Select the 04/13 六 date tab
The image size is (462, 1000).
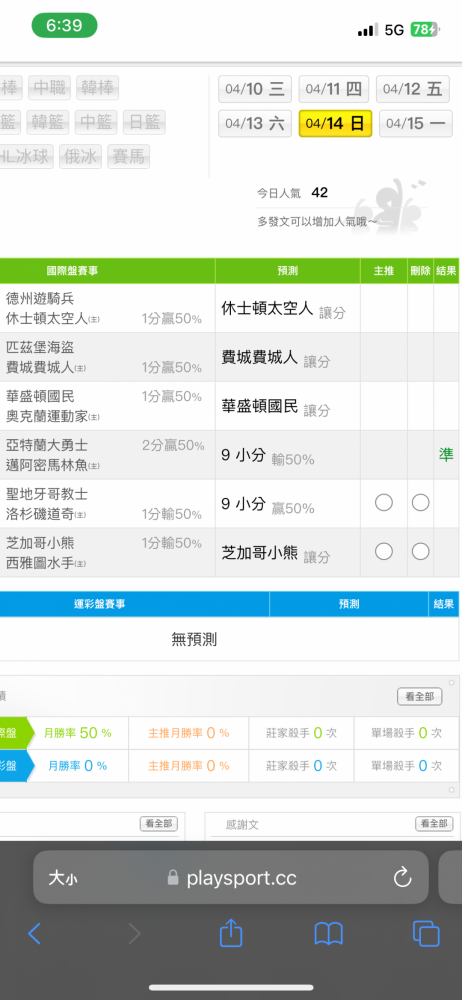point(255,123)
